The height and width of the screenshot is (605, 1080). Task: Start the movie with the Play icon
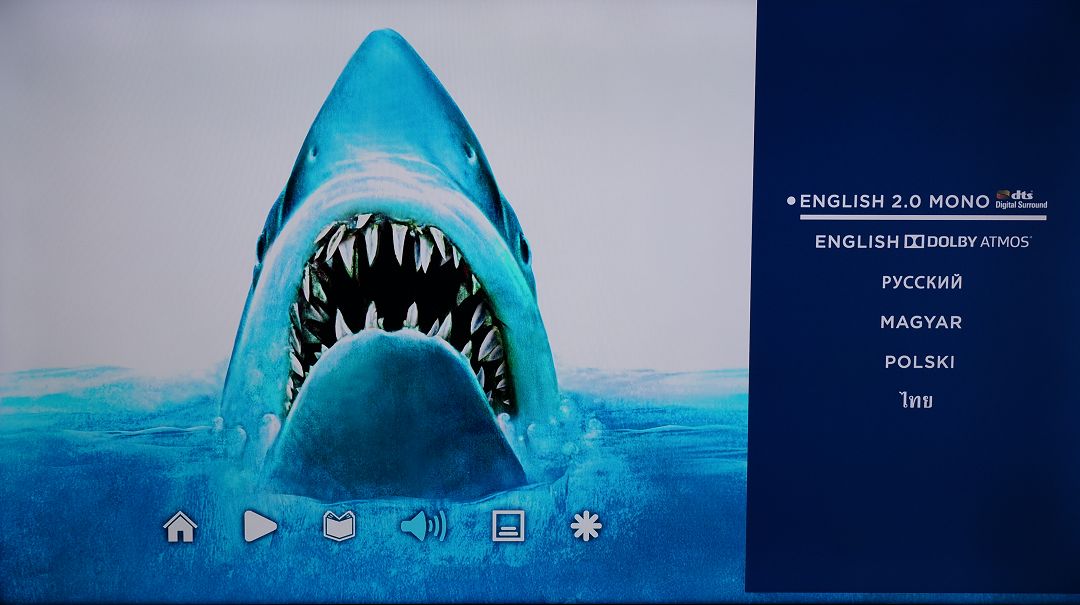pyautogui.click(x=260, y=526)
